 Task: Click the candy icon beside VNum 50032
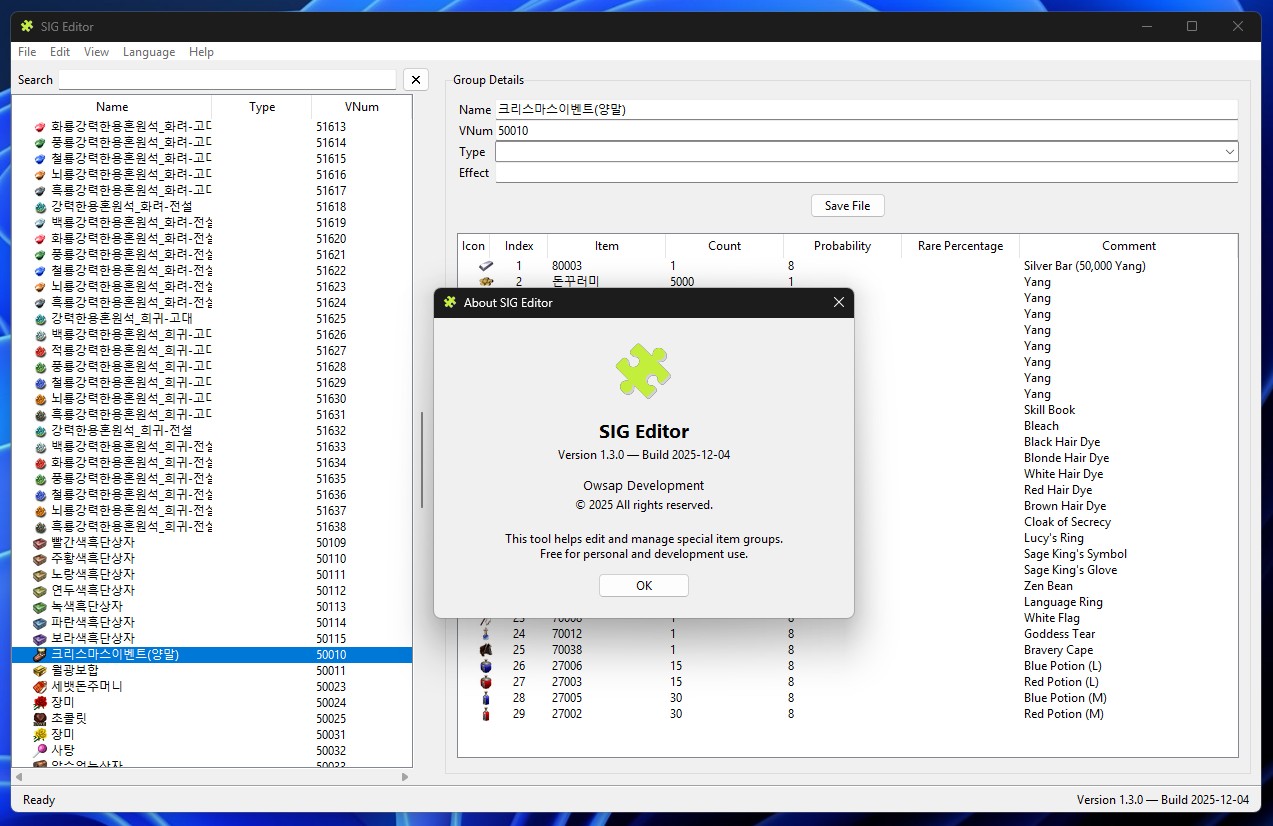coord(40,751)
